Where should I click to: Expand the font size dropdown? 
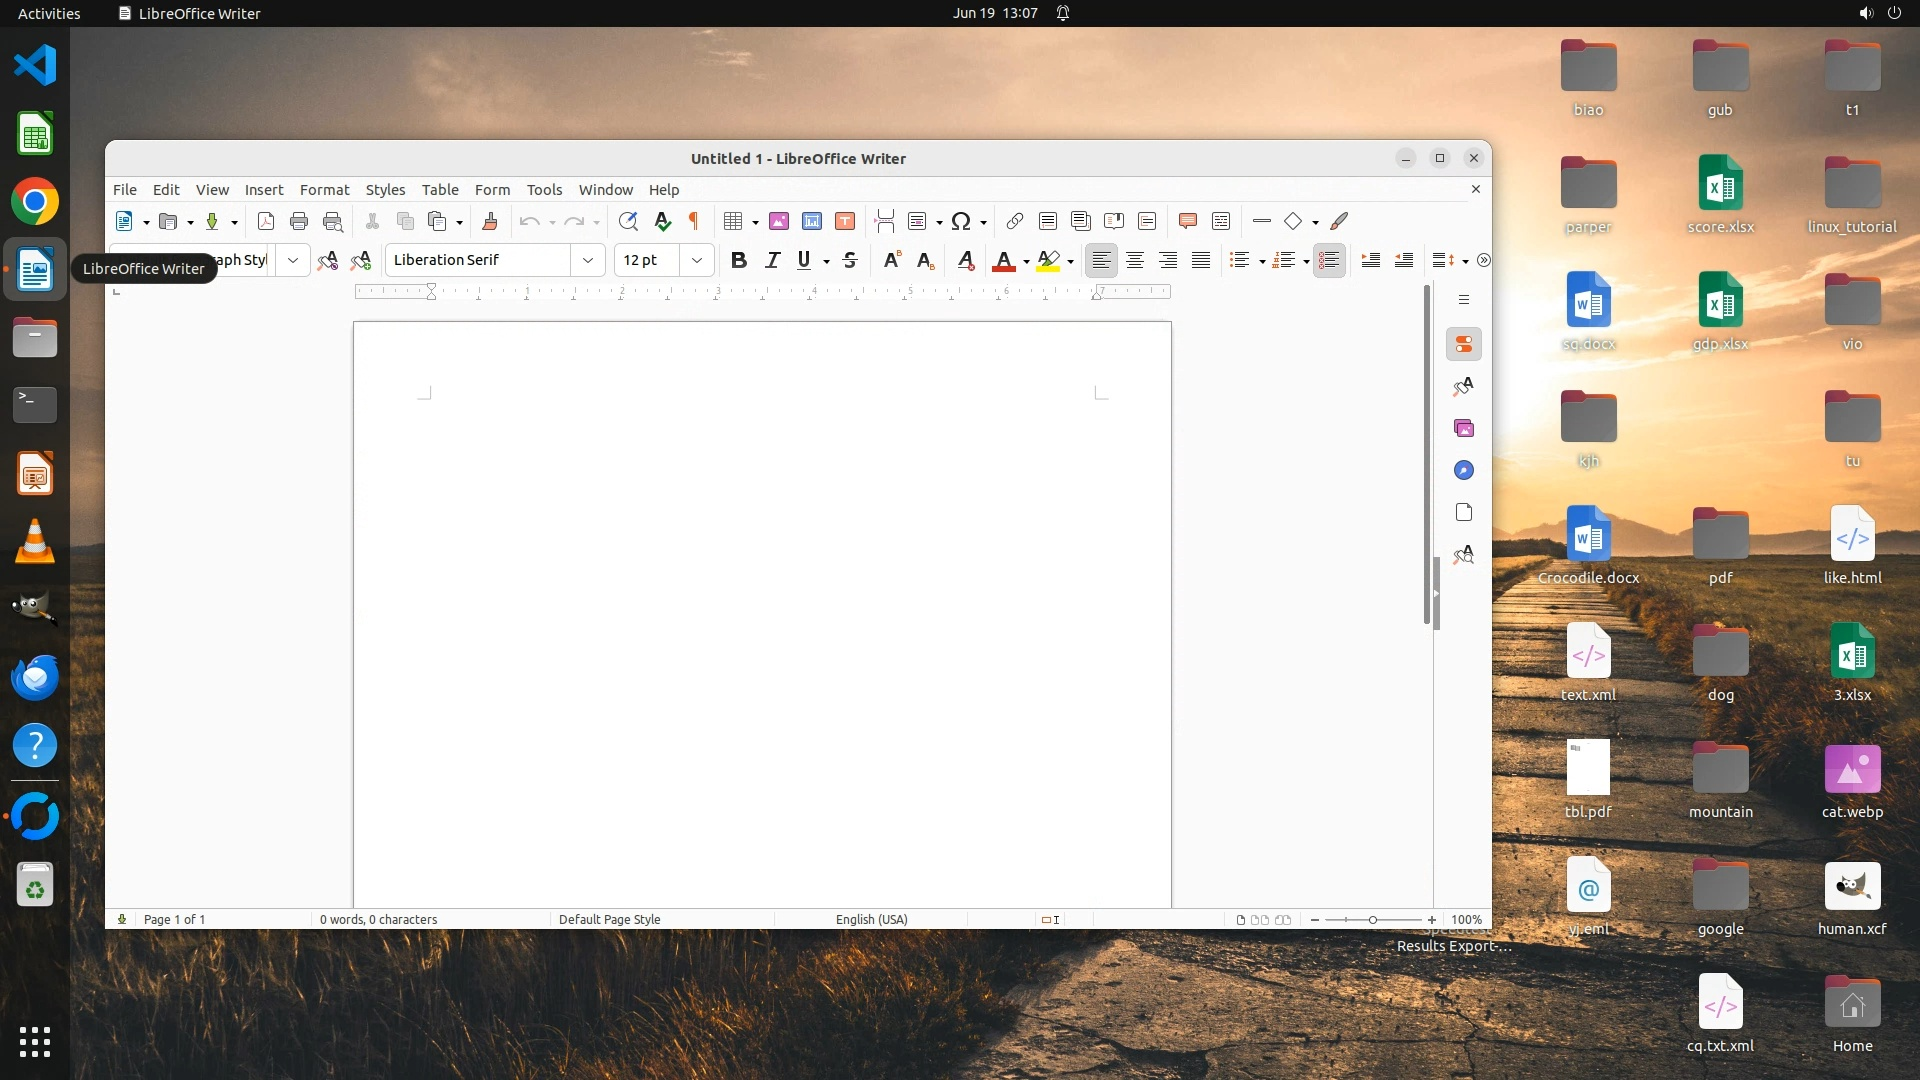pos(697,261)
